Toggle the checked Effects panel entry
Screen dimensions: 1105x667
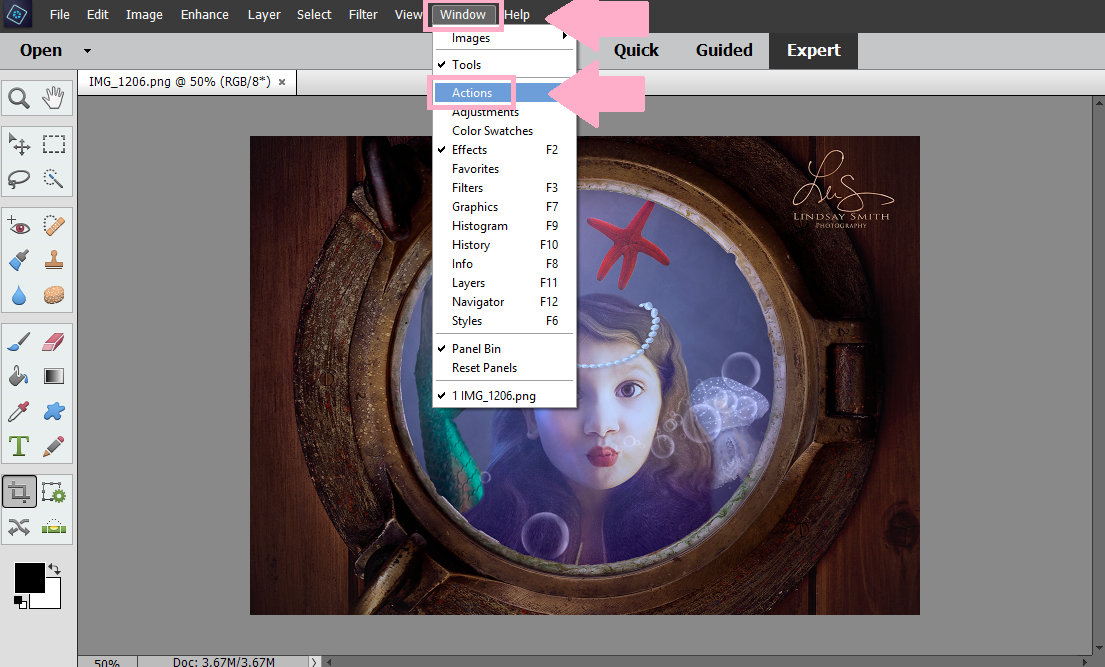(505, 150)
